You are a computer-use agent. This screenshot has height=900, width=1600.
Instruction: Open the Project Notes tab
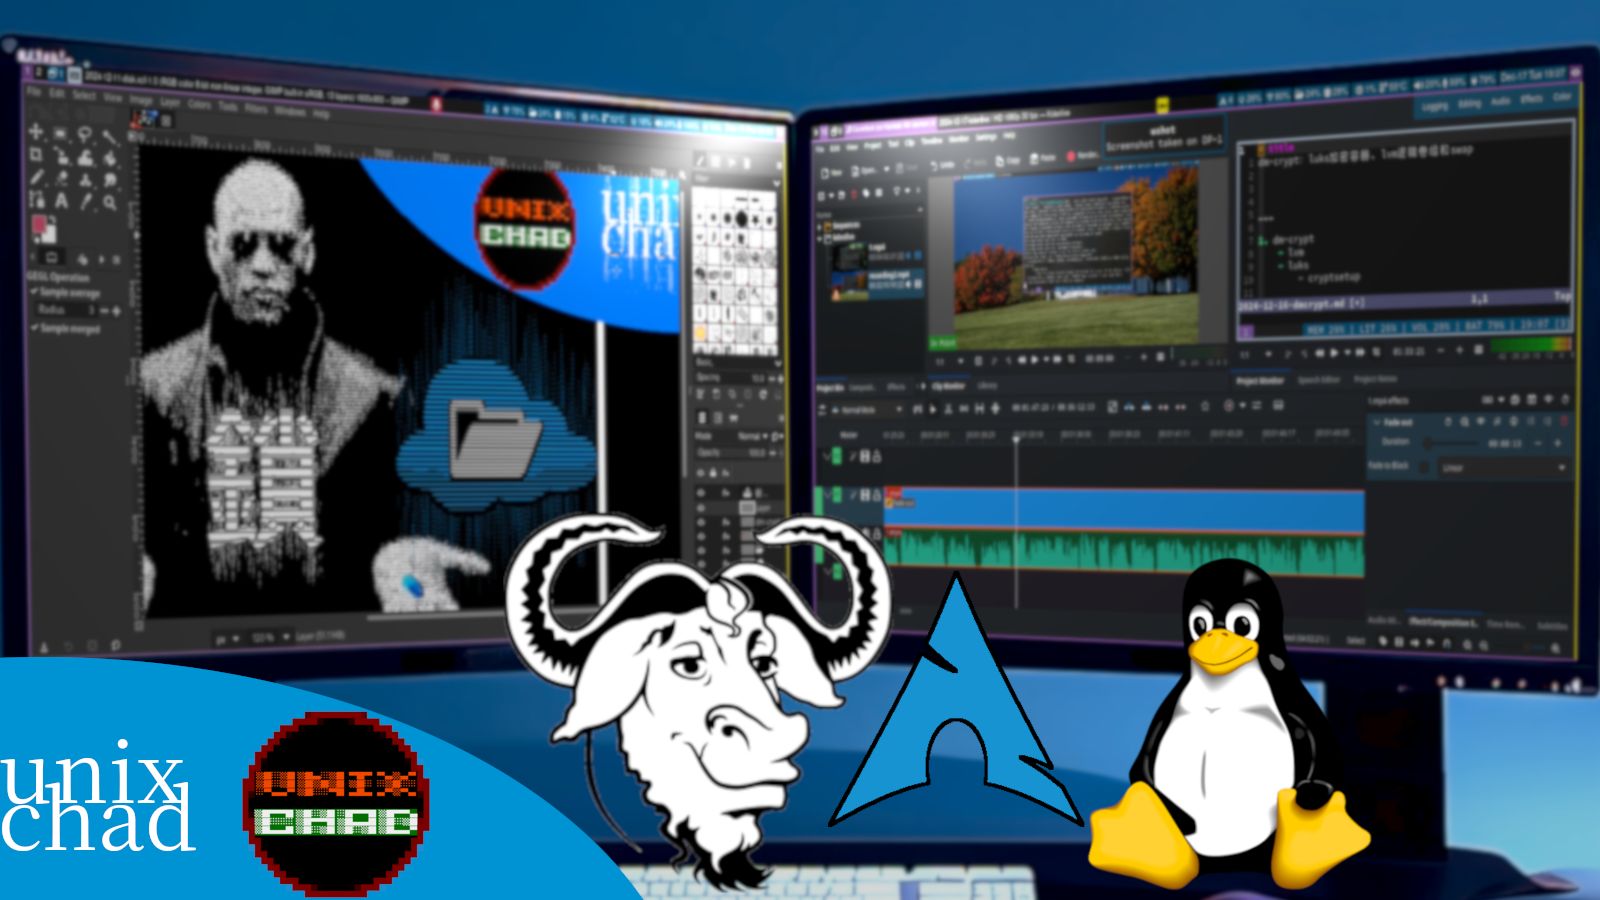[1375, 379]
